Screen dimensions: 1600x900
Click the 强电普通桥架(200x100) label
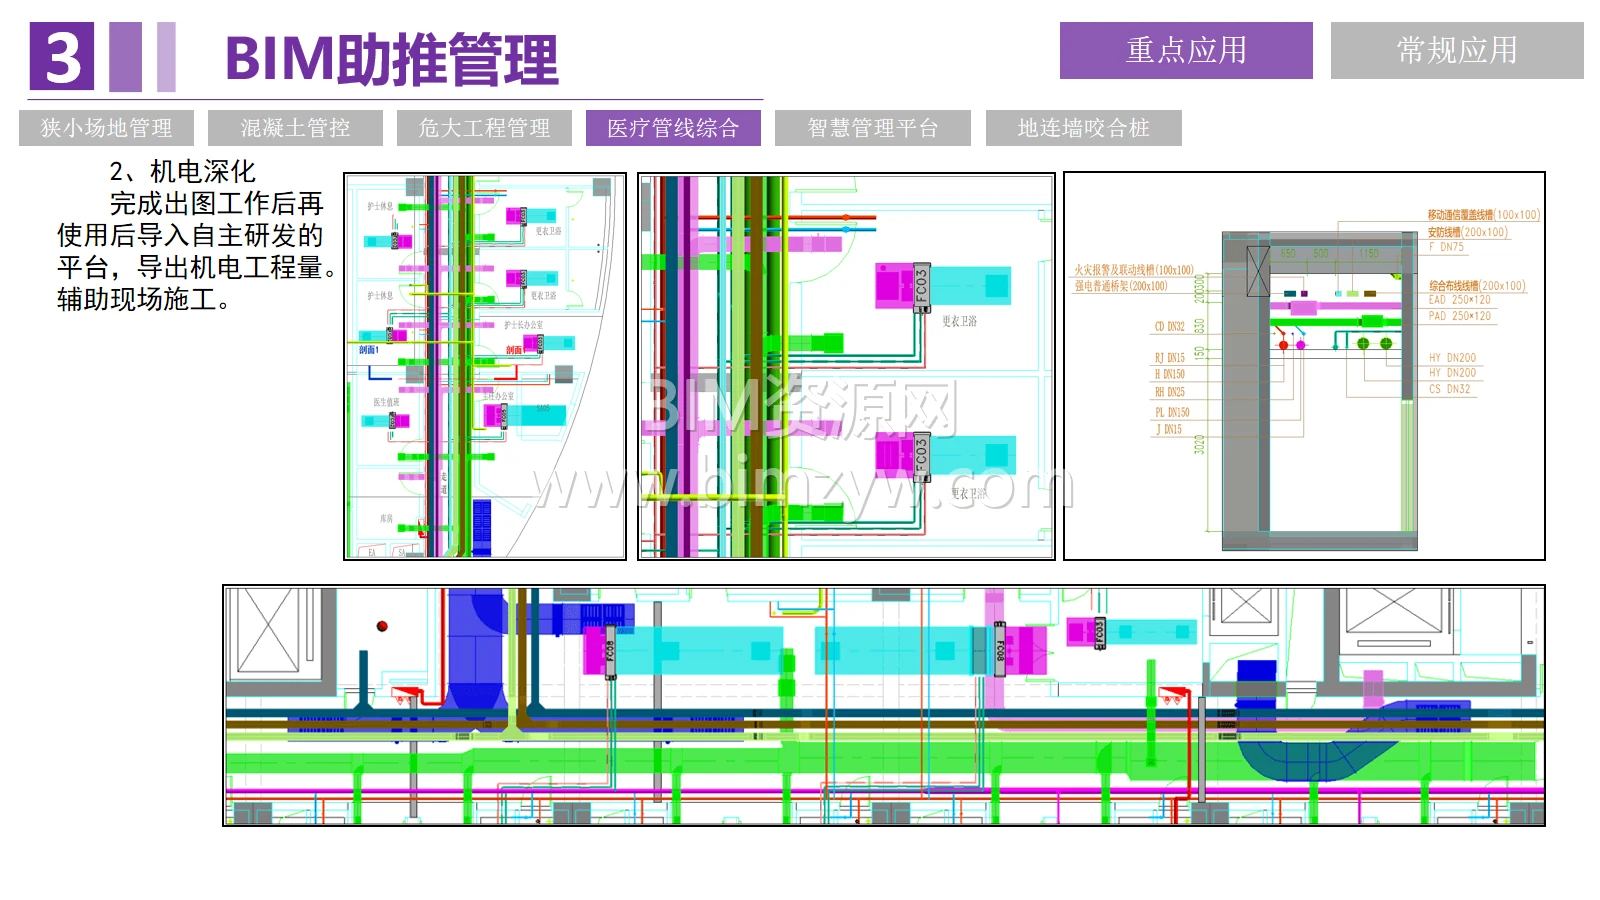click(x=1121, y=286)
